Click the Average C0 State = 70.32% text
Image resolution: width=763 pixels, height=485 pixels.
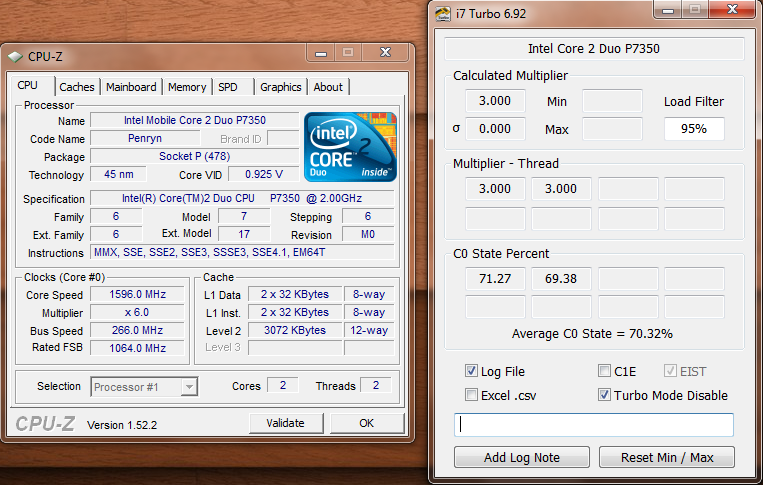point(592,334)
